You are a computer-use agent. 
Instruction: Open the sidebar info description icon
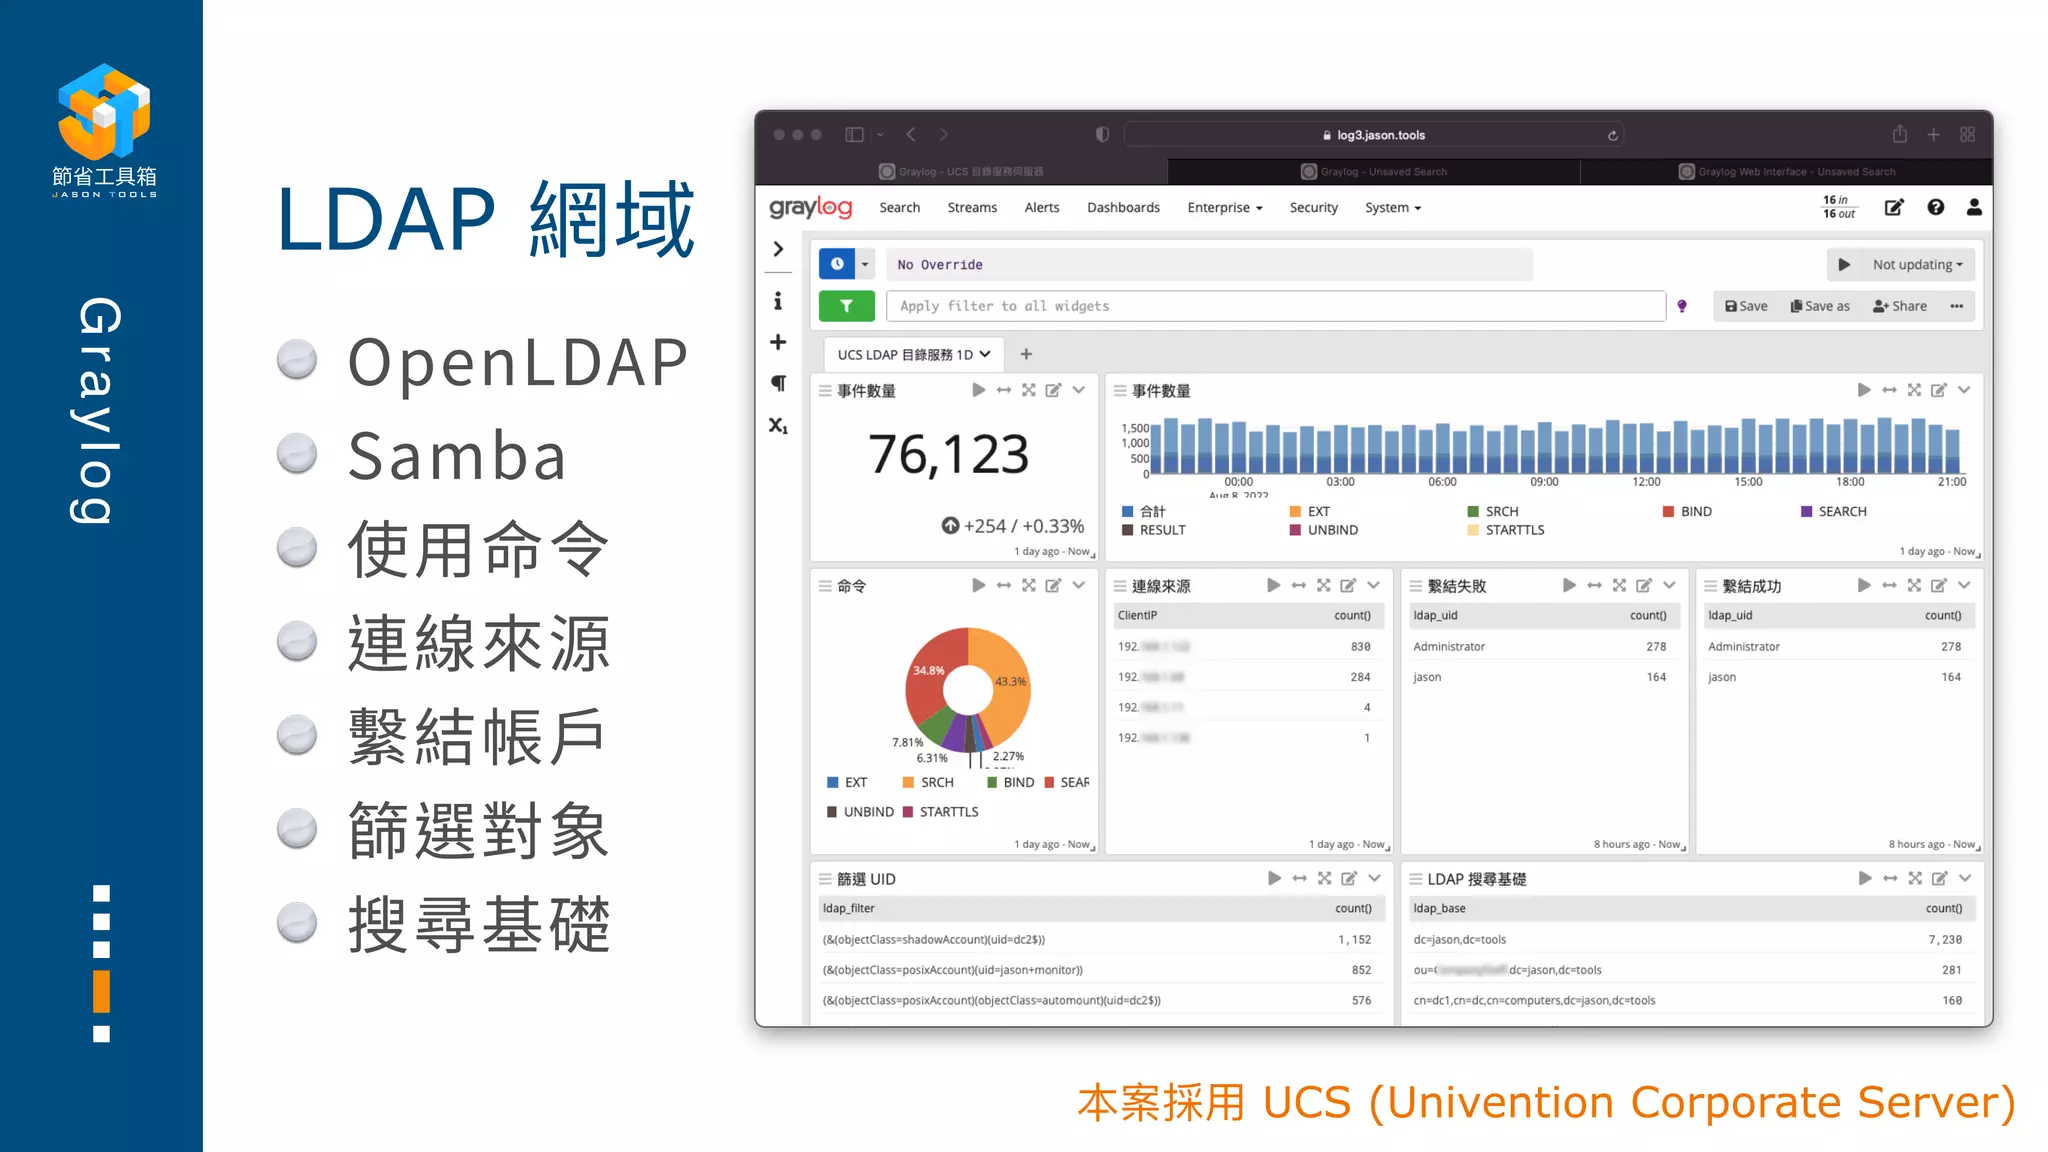tap(778, 301)
